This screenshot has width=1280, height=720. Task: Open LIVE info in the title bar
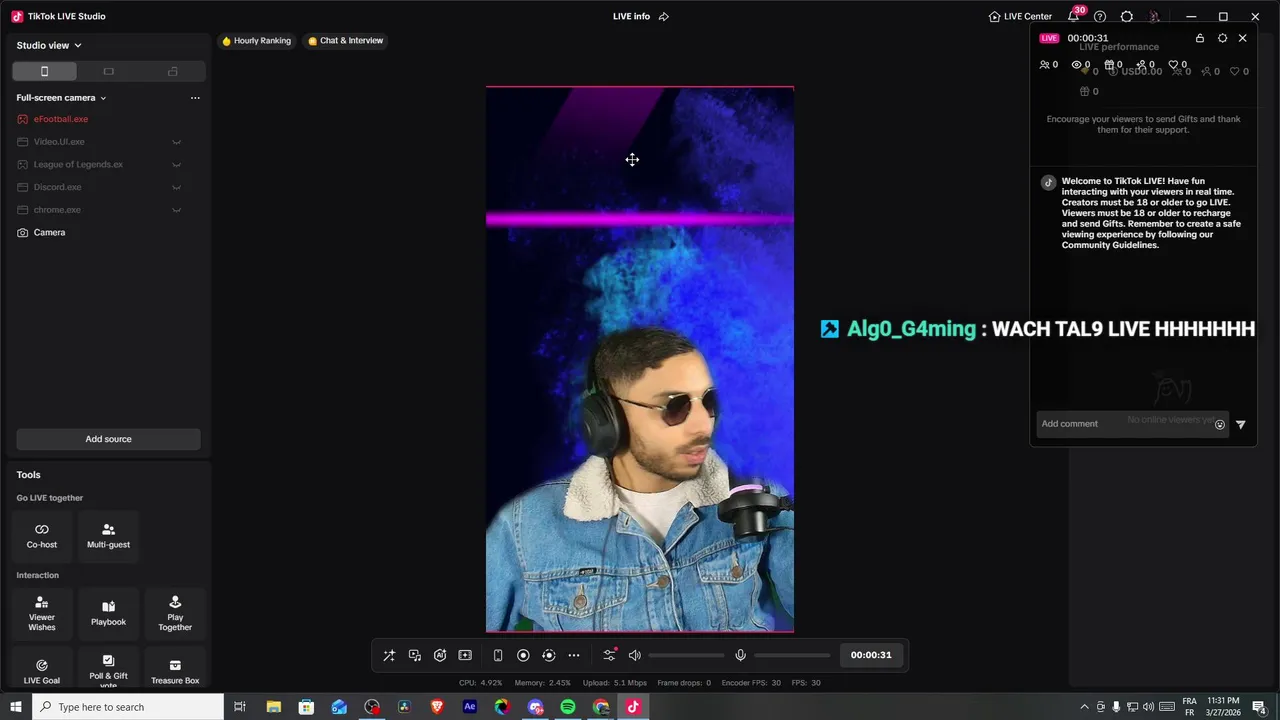click(x=631, y=16)
